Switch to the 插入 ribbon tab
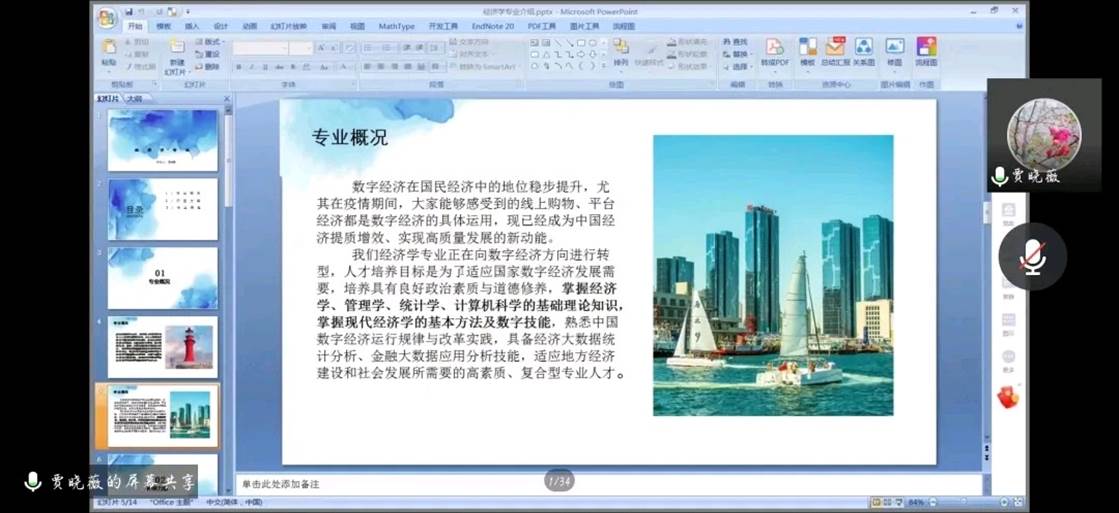The width and height of the screenshot is (1119, 513). (x=191, y=26)
